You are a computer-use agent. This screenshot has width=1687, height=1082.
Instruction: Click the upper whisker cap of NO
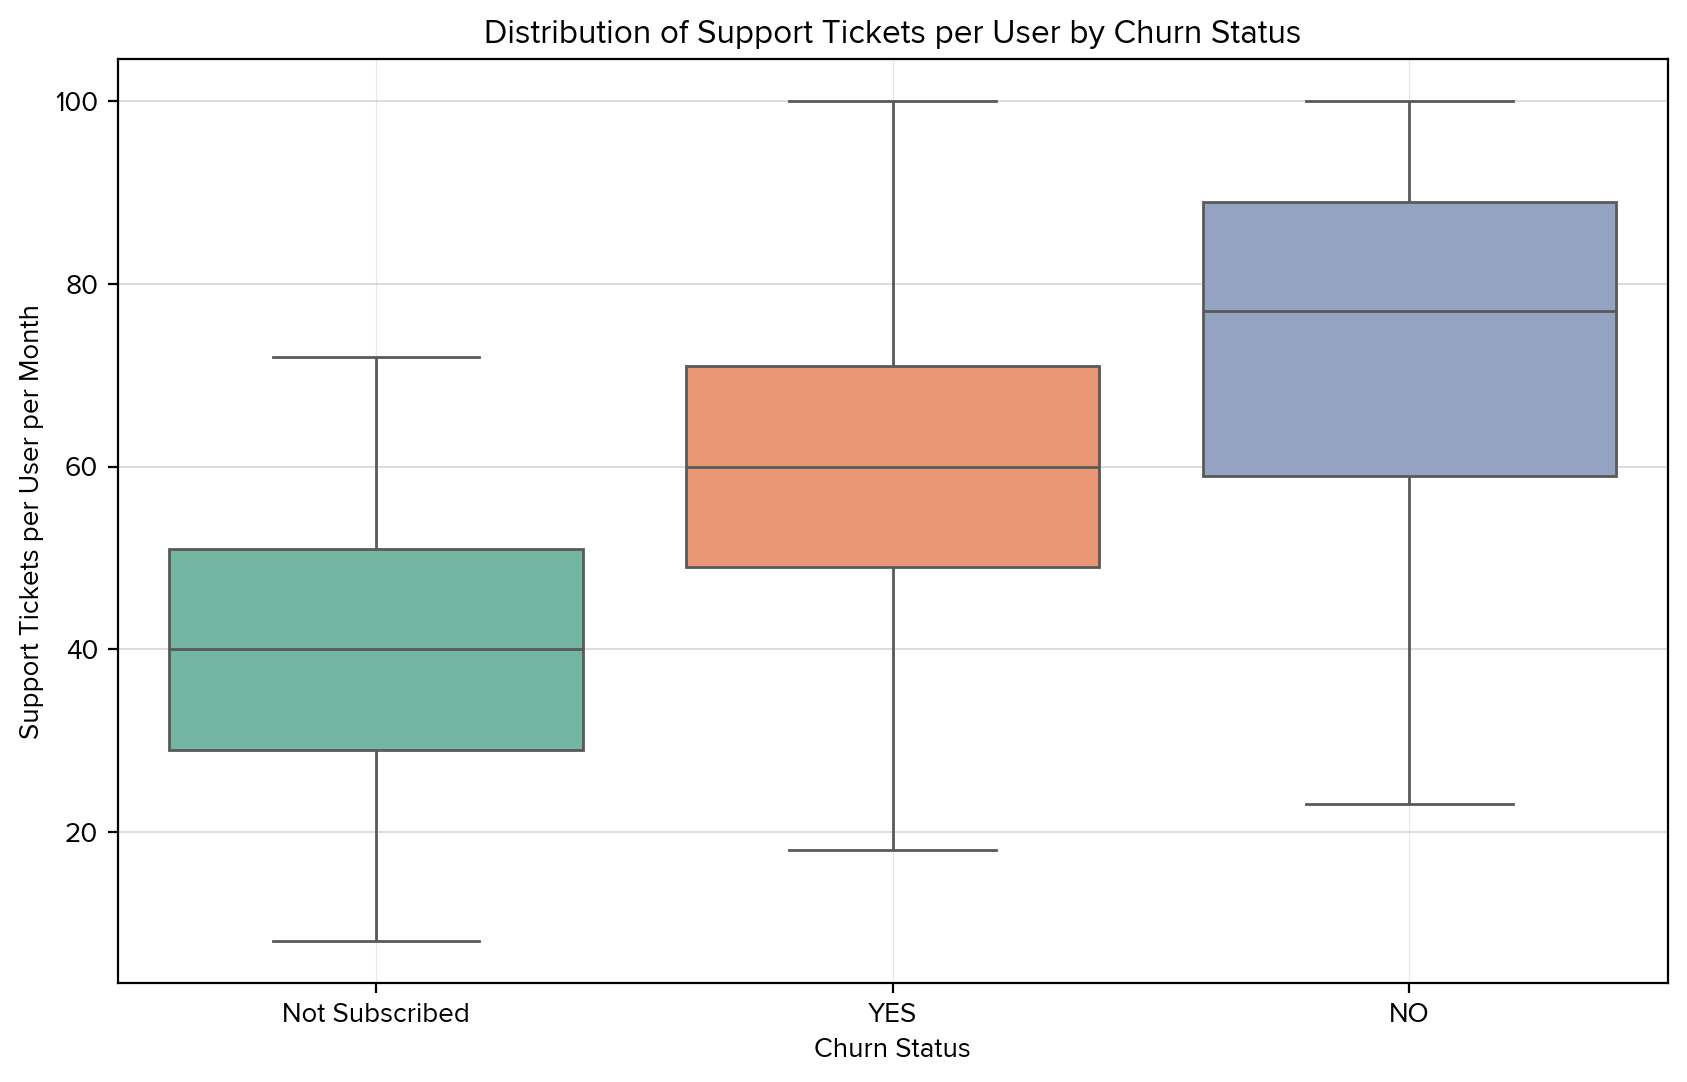[1409, 102]
